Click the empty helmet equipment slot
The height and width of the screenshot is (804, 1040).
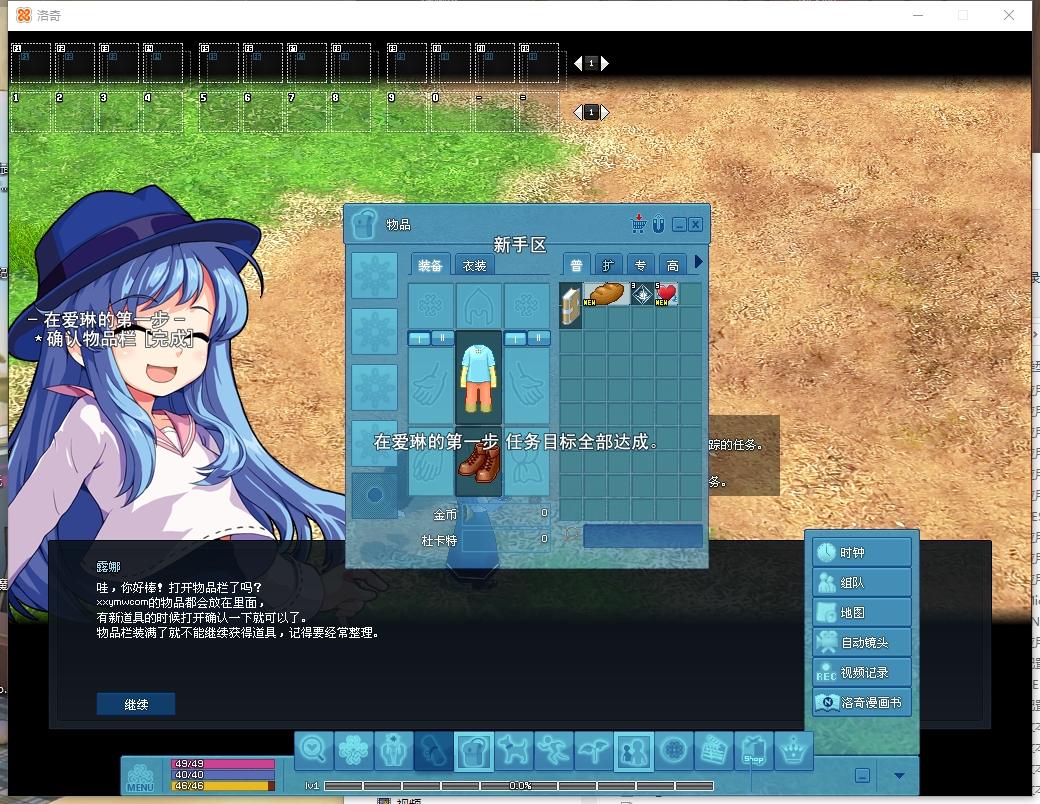pos(478,305)
